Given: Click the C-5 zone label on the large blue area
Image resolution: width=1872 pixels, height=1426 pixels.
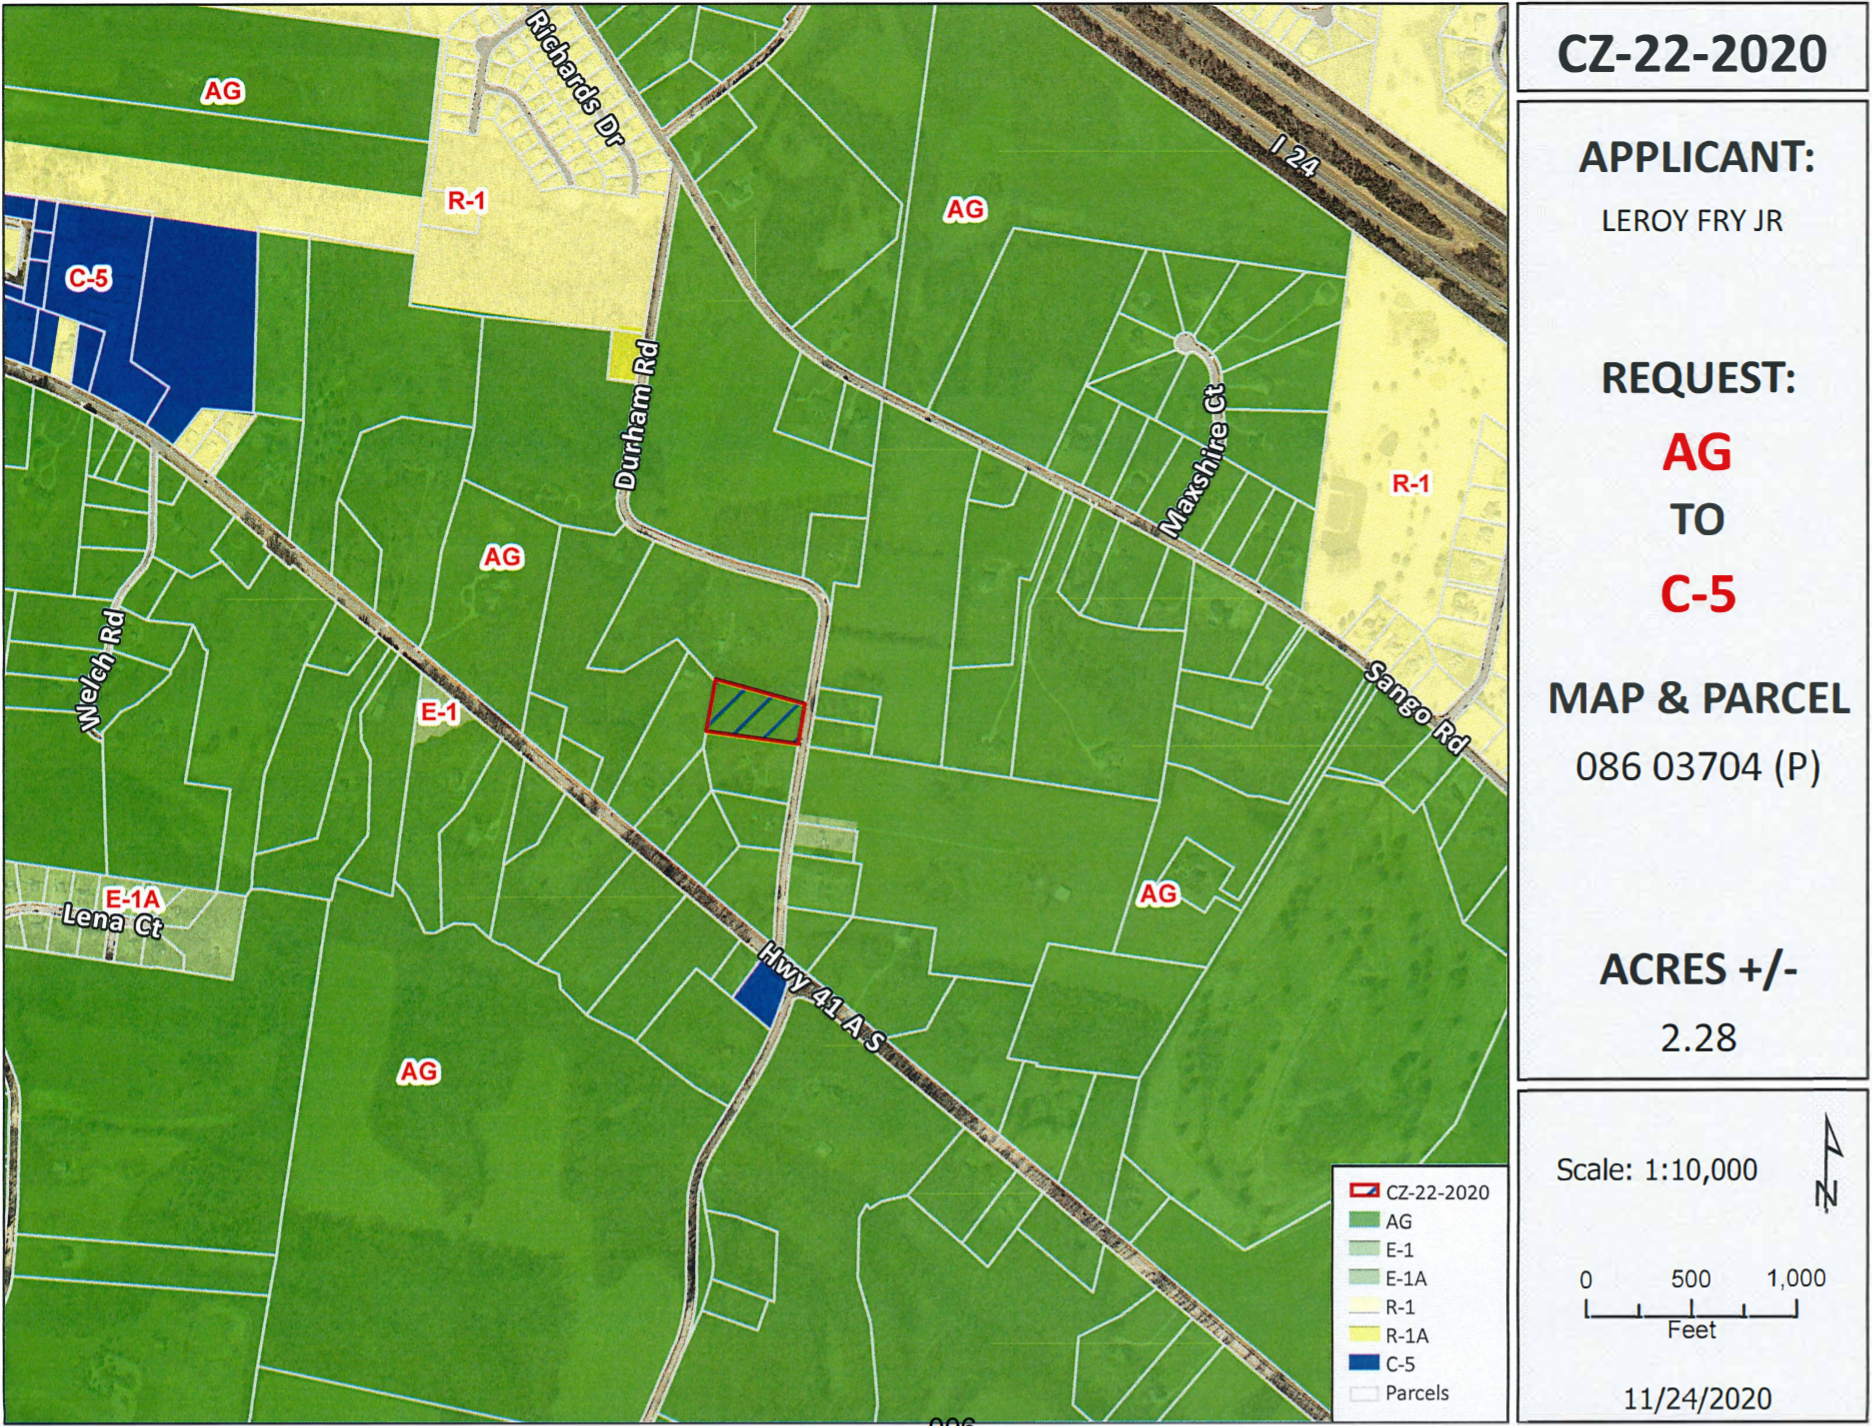Looking at the screenshot, I should tap(88, 278).
